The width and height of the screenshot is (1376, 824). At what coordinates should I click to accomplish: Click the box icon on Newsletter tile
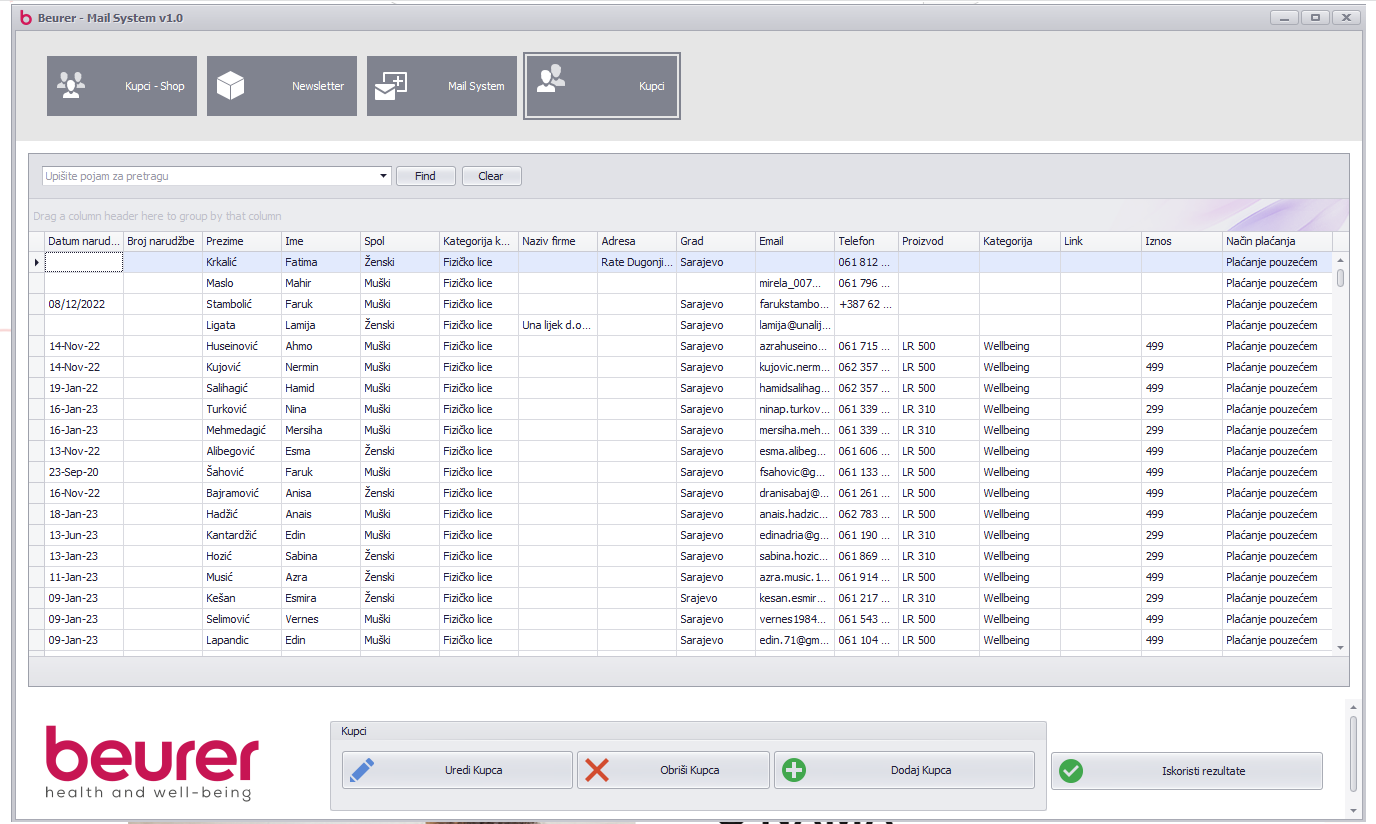[231, 86]
